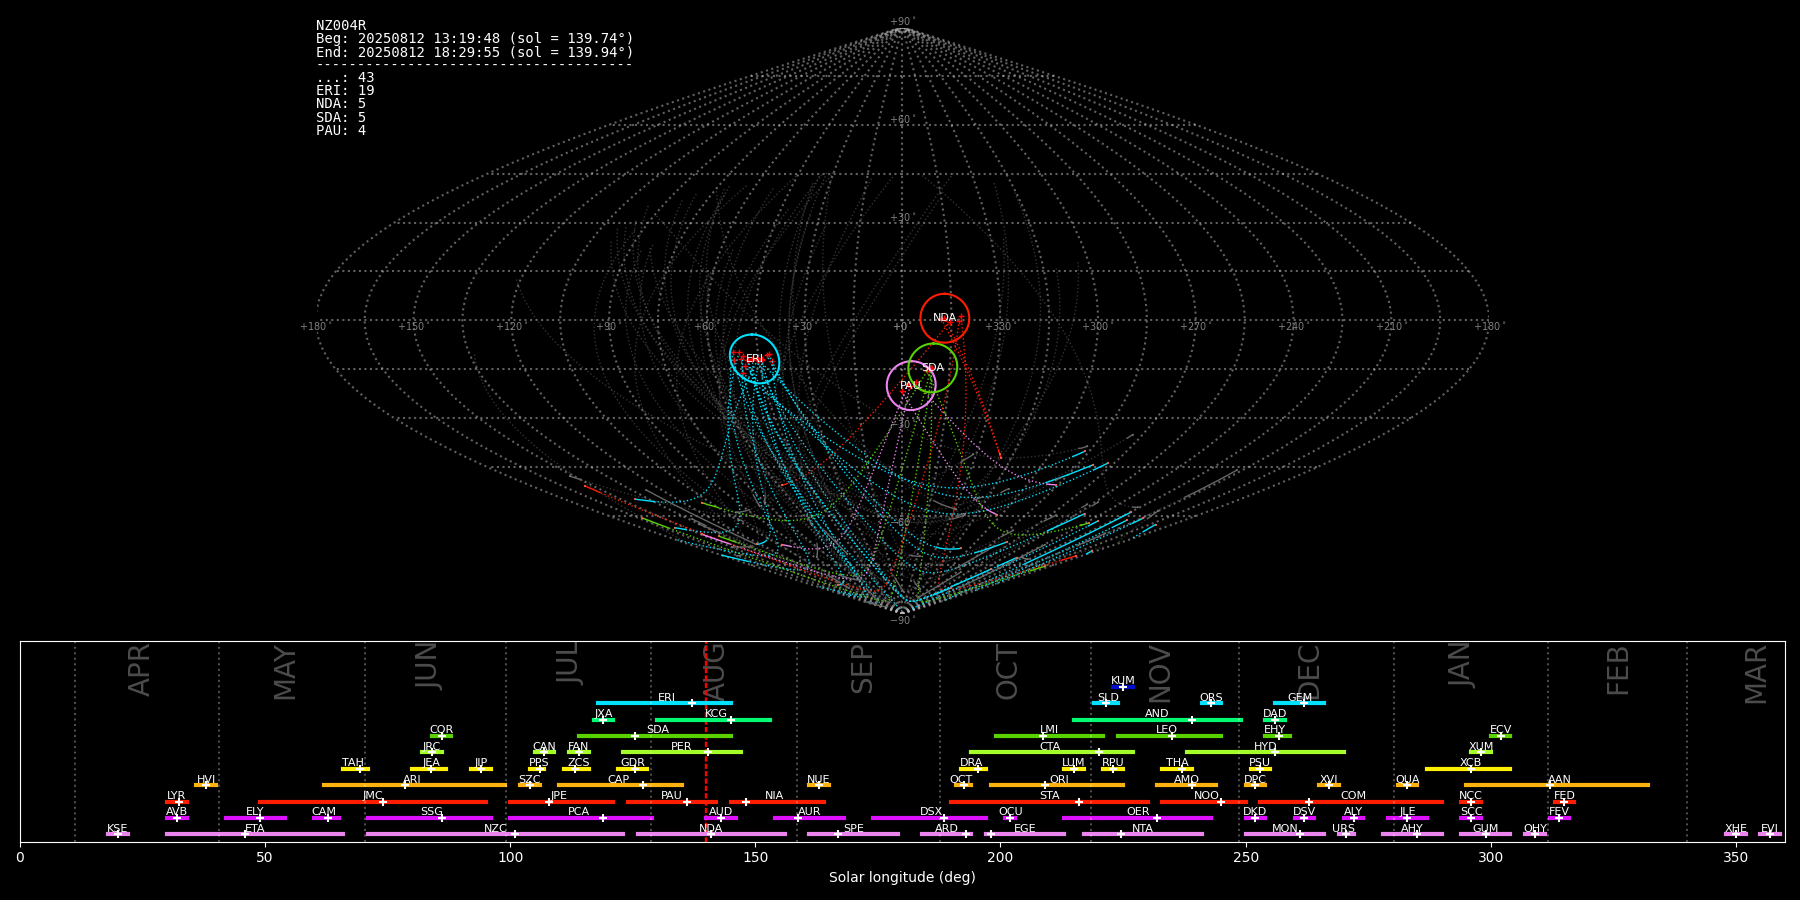
Task: Click the green SDA radiant circle on sky map
Action: pos(933,367)
